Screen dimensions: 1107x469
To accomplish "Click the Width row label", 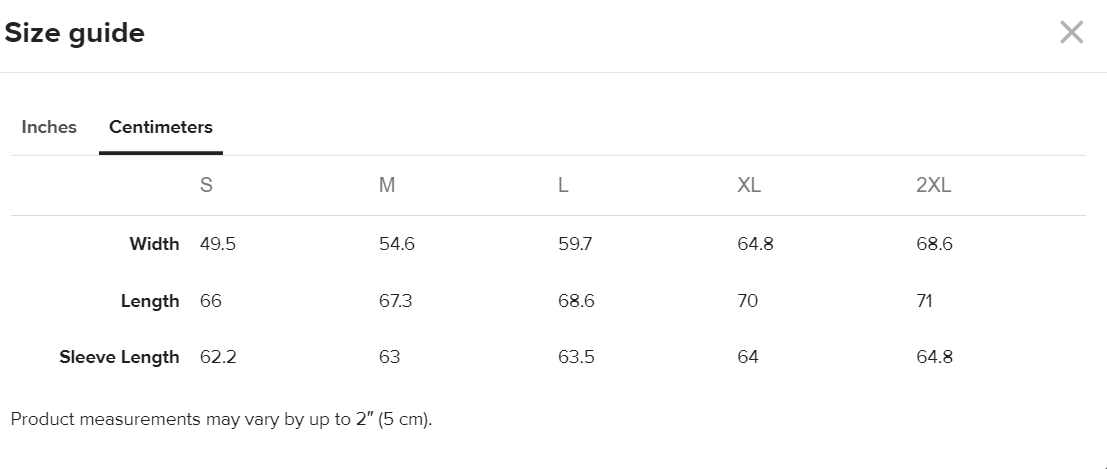I will (154, 244).
